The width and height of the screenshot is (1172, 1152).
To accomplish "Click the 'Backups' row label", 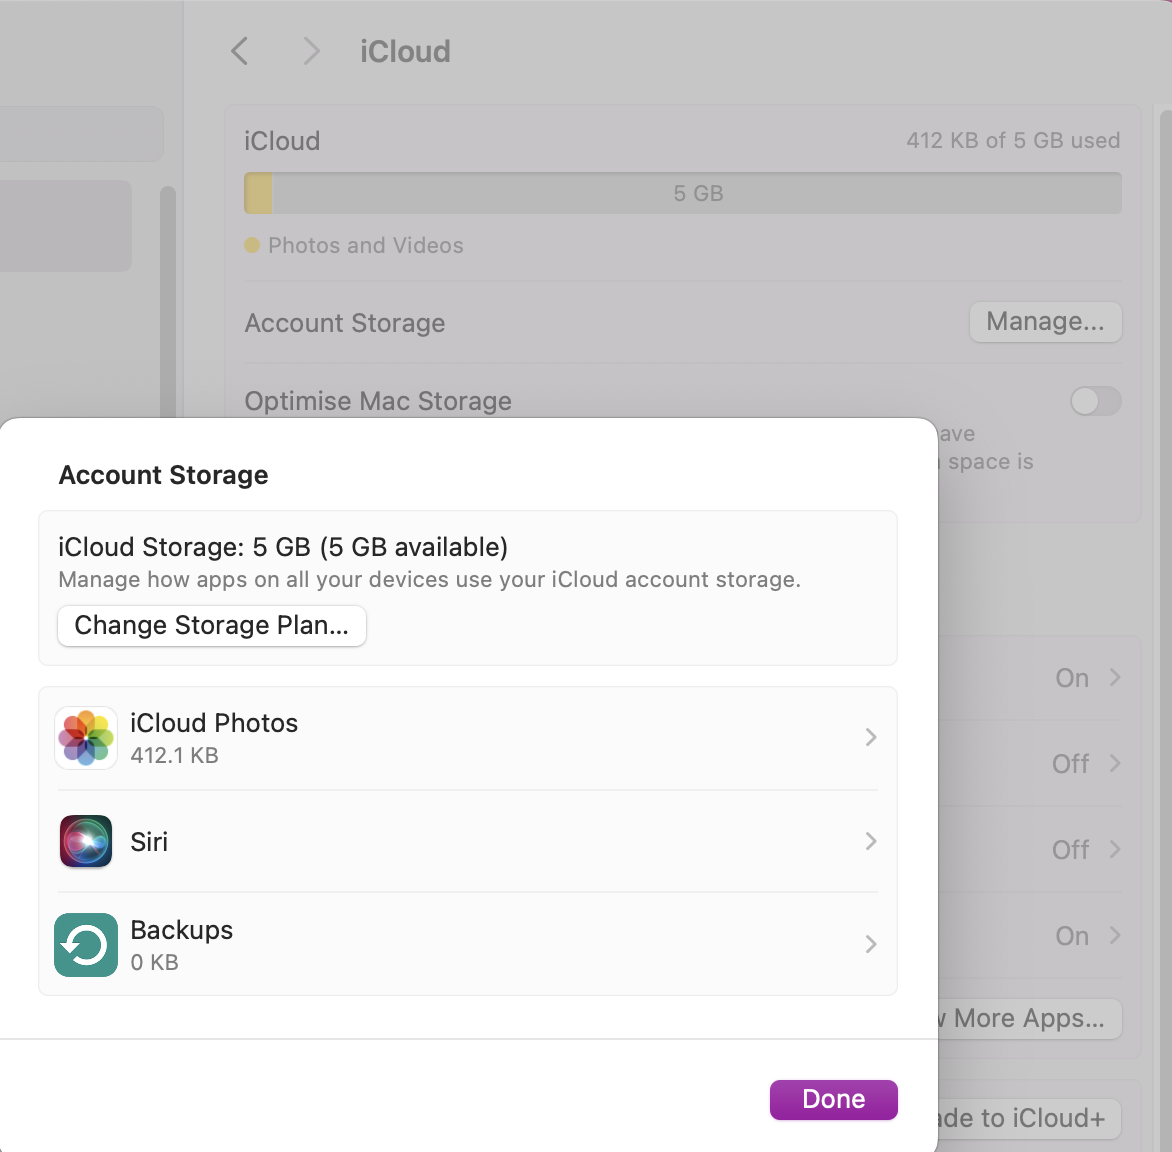I will click(x=182, y=931).
